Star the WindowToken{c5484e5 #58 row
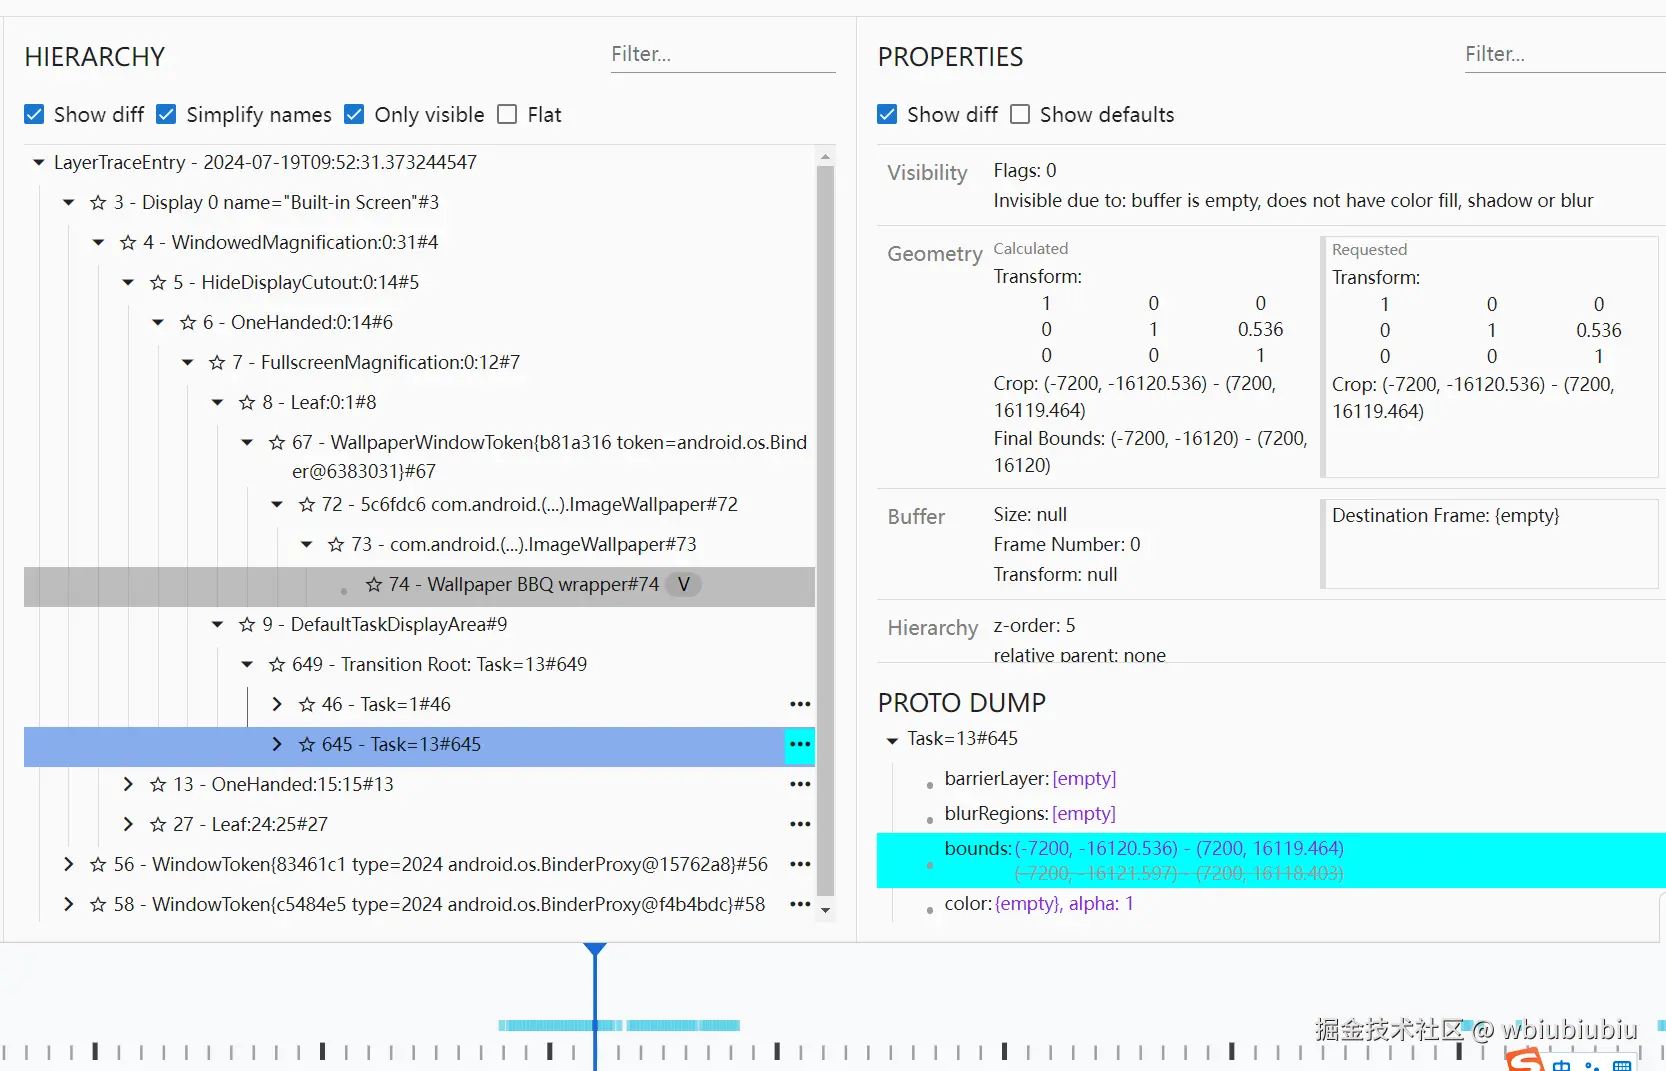This screenshot has height=1071, width=1666. [x=98, y=905]
